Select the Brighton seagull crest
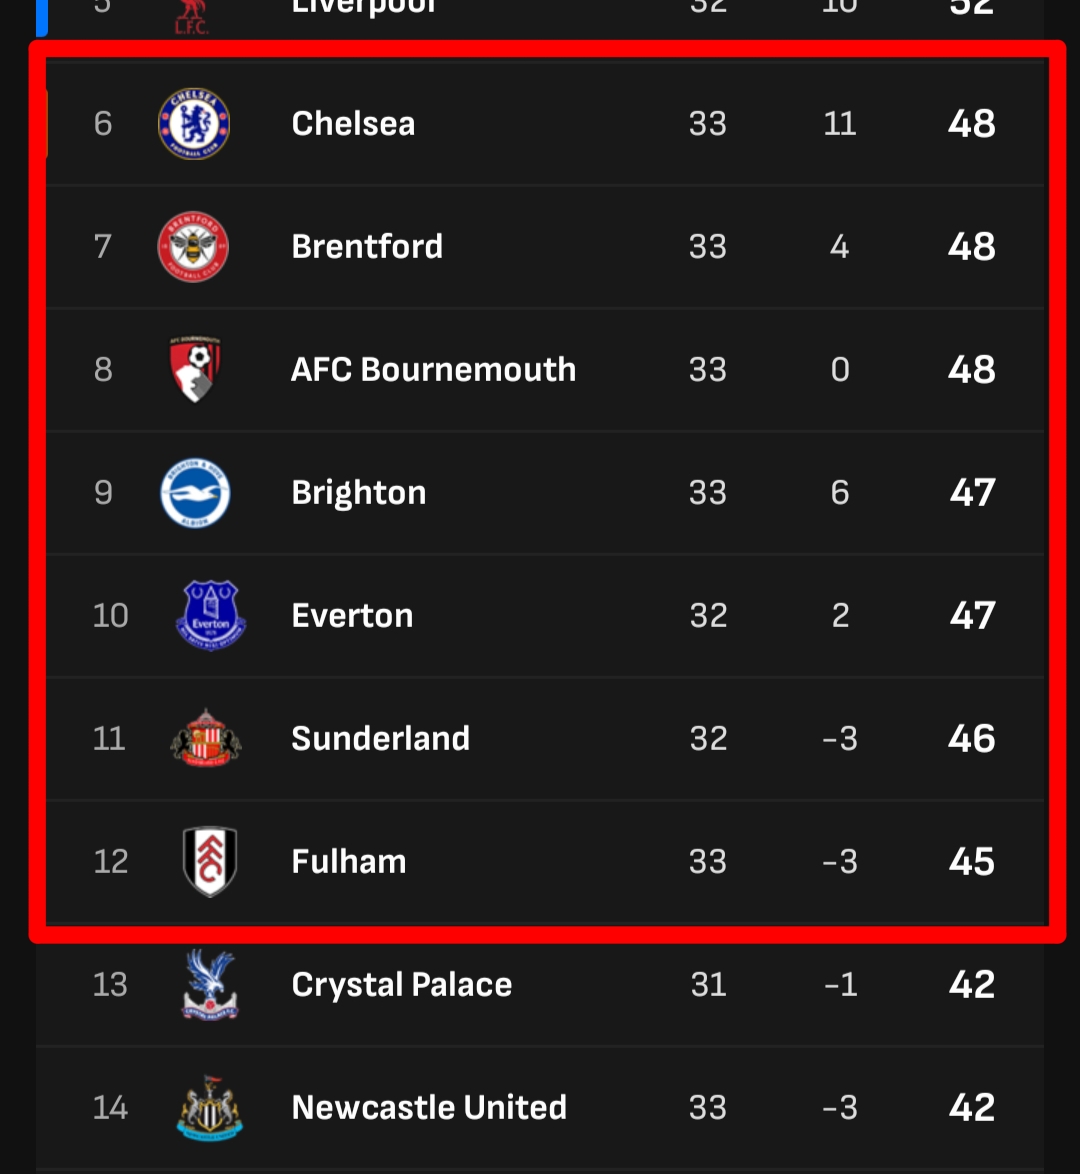The image size is (1080, 1174). (196, 493)
